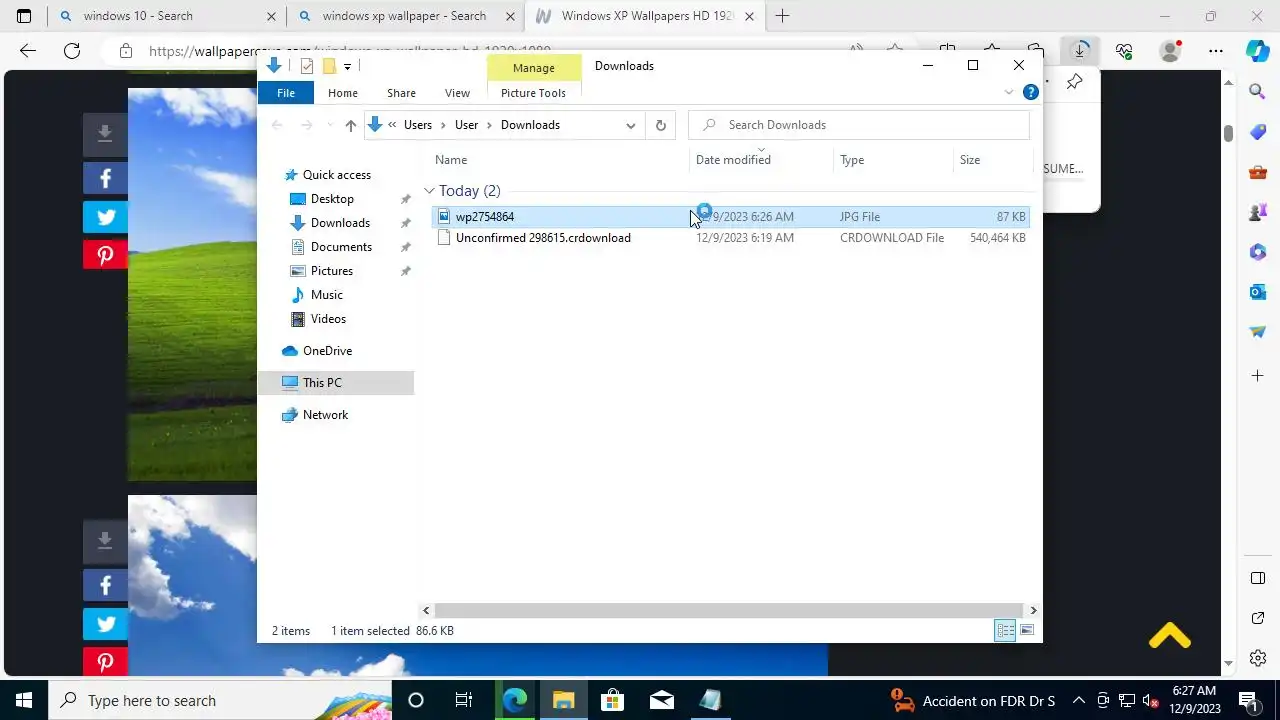Share top wallpaper on Facebook

[x=105, y=179]
